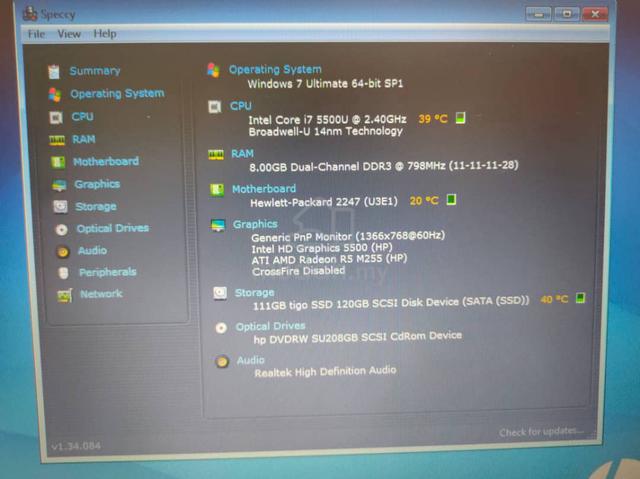The width and height of the screenshot is (640, 479).
Task: Click the Optical Drives heading link in summary
Action: pos(271,326)
